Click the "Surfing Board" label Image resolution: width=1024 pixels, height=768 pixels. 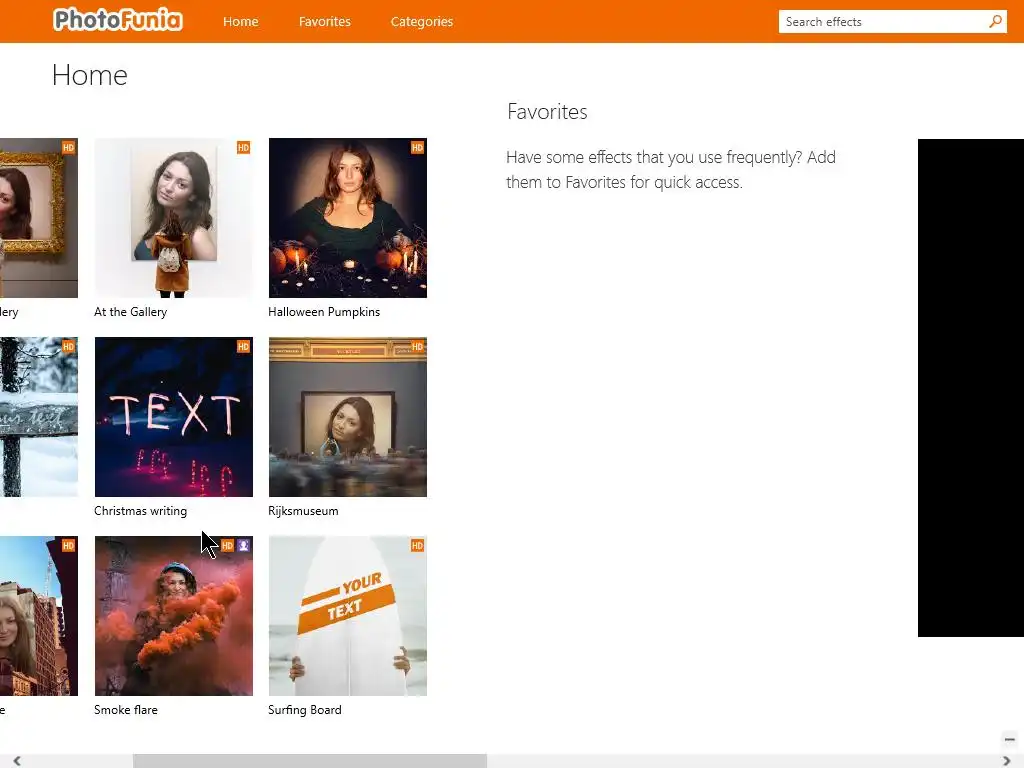click(304, 710)
